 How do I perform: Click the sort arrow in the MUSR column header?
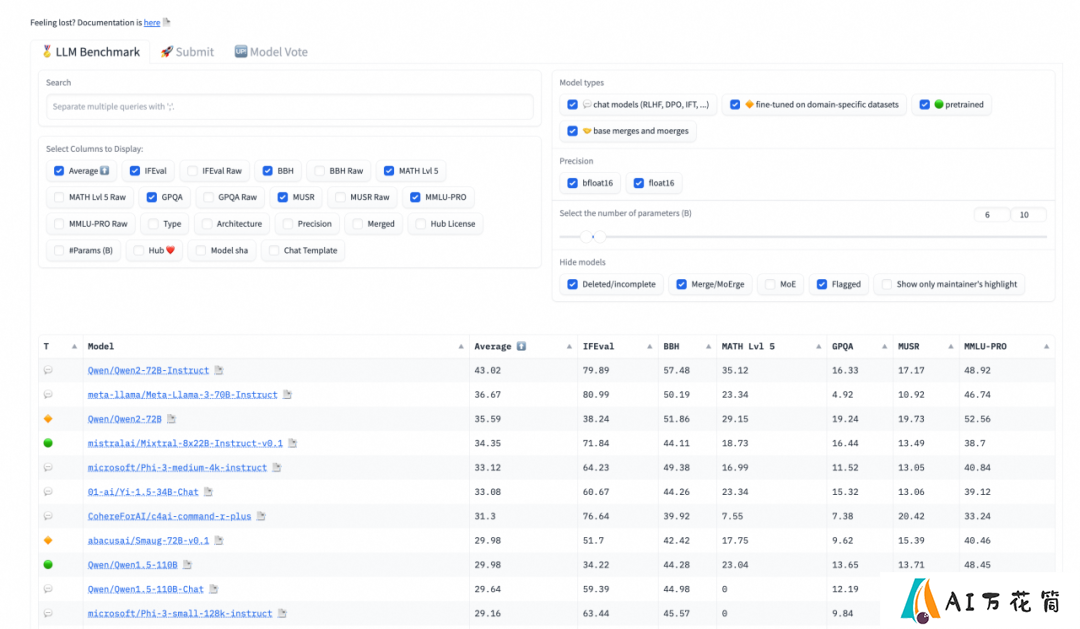tap(951, 347)
